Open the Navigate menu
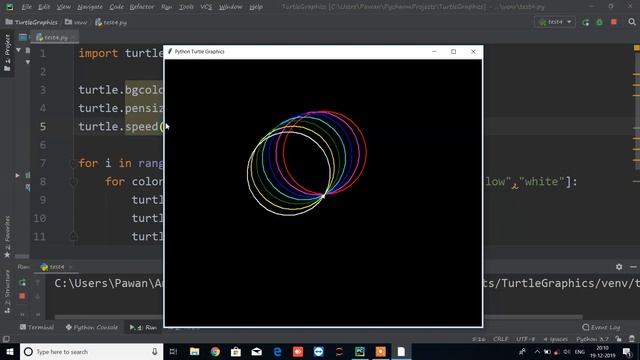 [90, 7]
